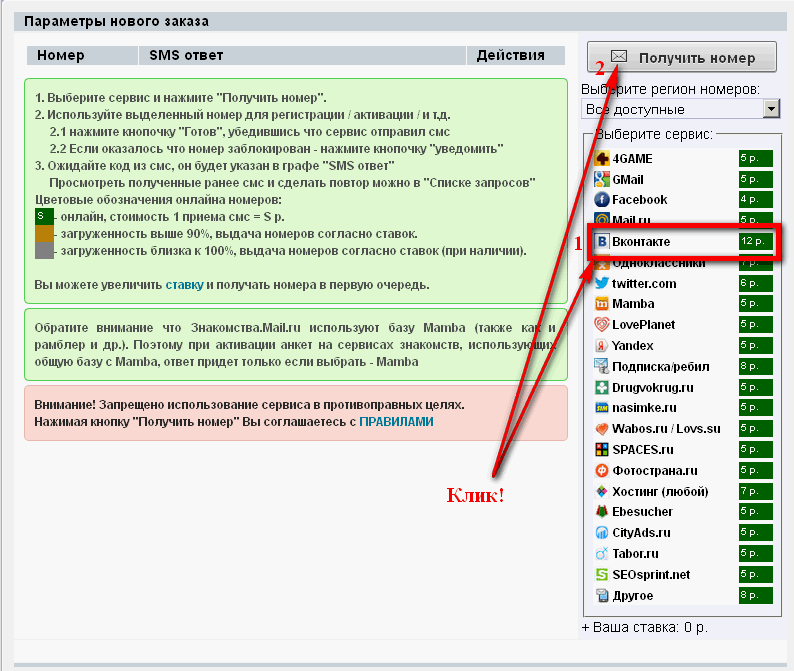Viewport: 794px width, 671px height.
Task: Pick the Вконтакте service icon
Action: tap(602, 242)
